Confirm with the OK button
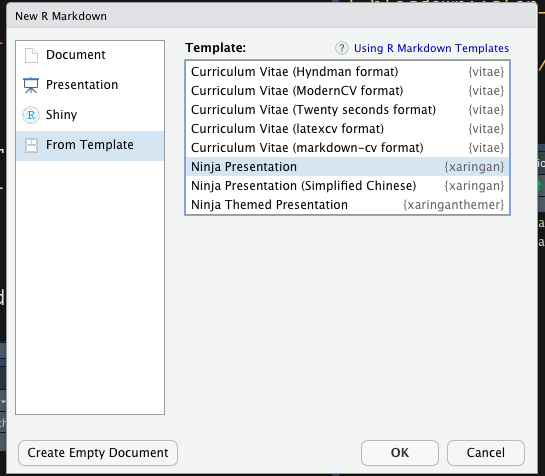 pyautogui.click(x=400, y=453)
